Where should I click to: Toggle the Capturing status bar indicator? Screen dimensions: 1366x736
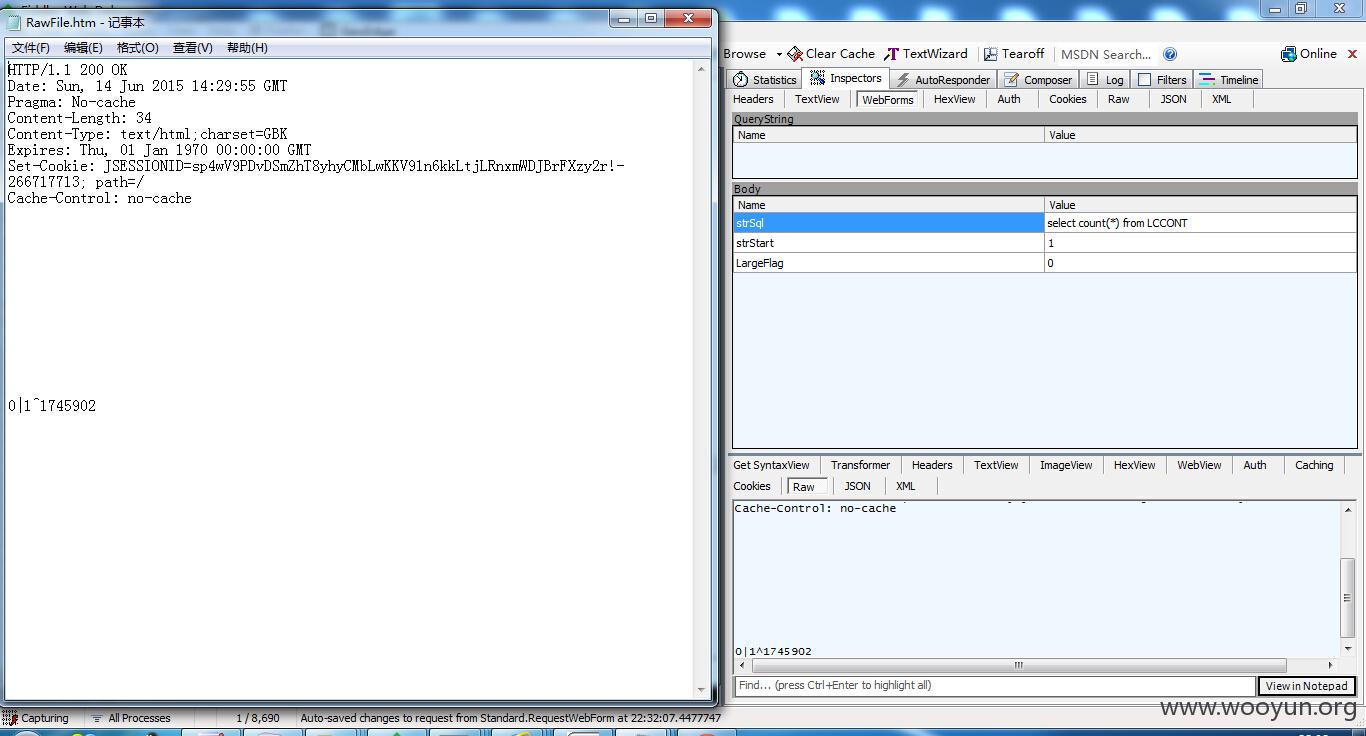(36, 718)
